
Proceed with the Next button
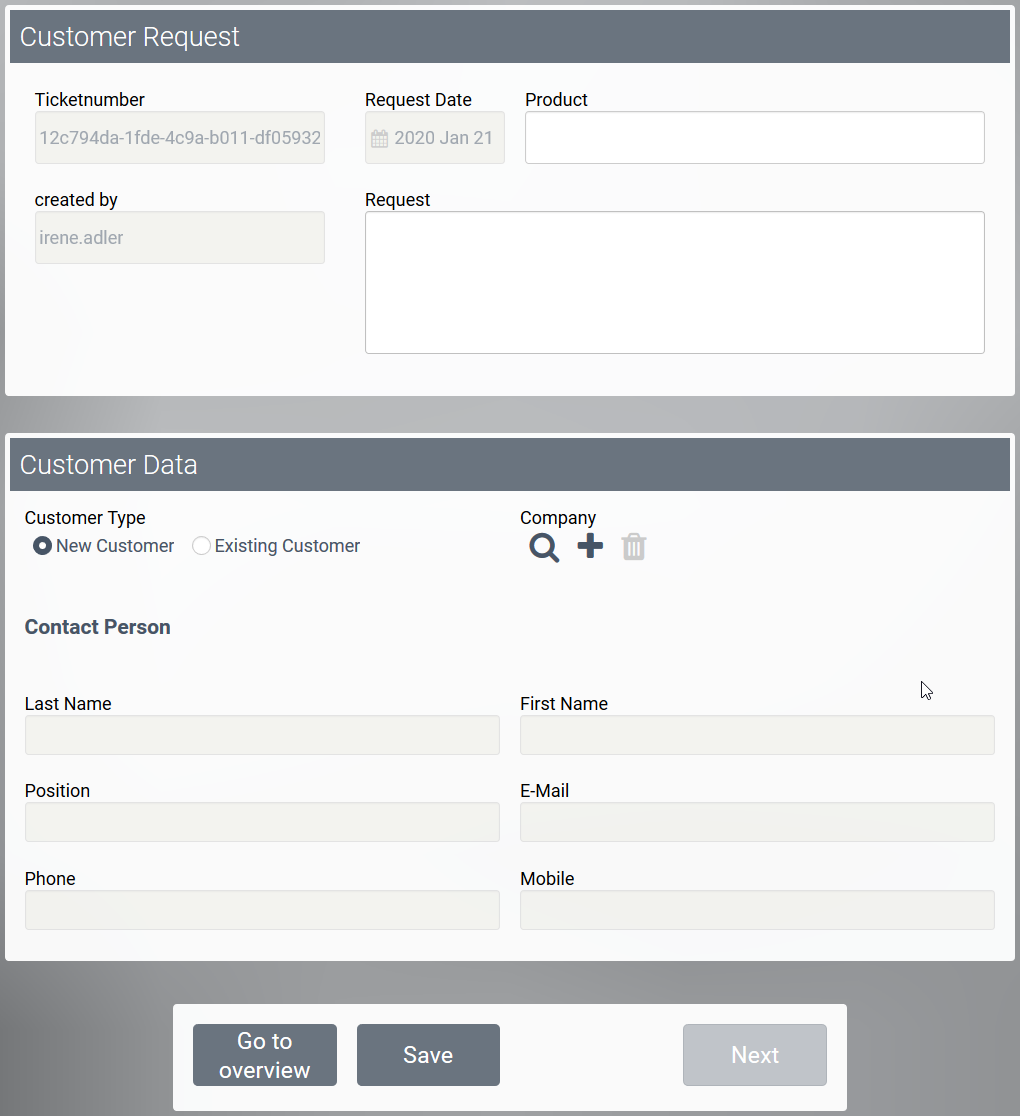pyautogui.click(x=755, y=1055)
